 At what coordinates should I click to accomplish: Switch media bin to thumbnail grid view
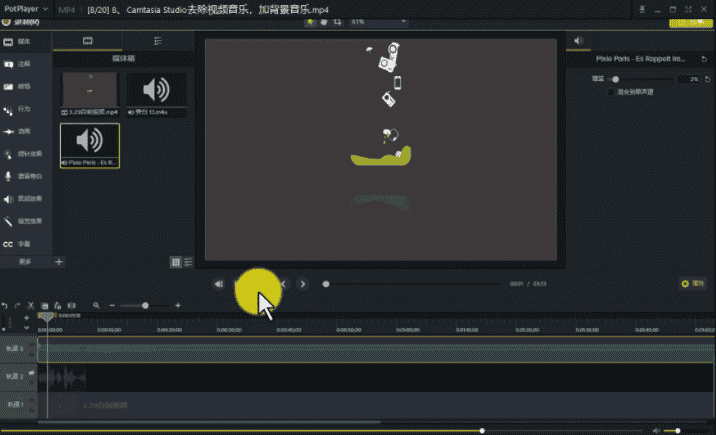tap(176, 262)
